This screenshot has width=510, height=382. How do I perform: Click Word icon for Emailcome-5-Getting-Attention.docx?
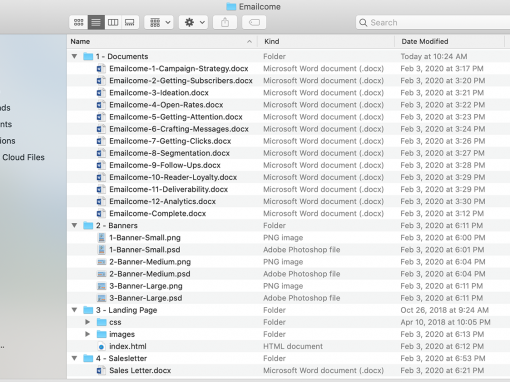(100, 117)
